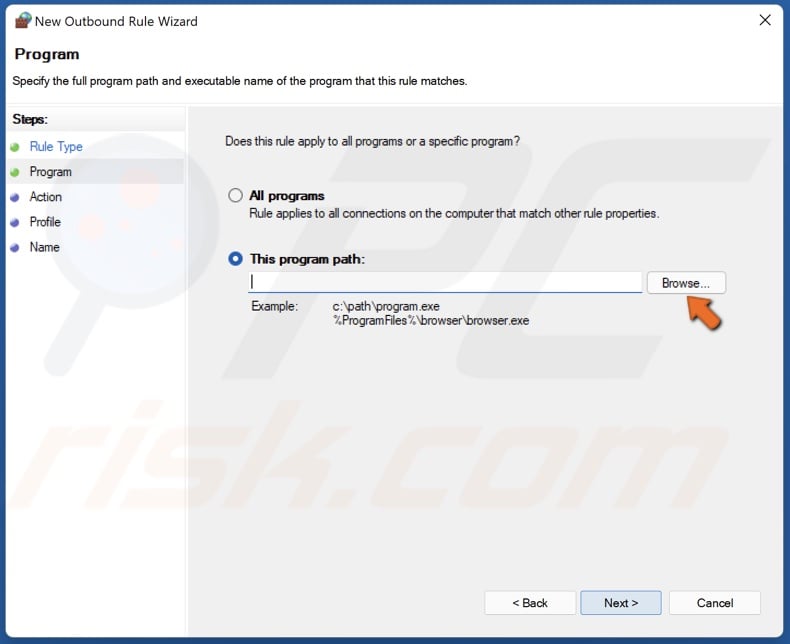
Task: Select the Program step label in sidebar
Action: [x=51, y=172]
